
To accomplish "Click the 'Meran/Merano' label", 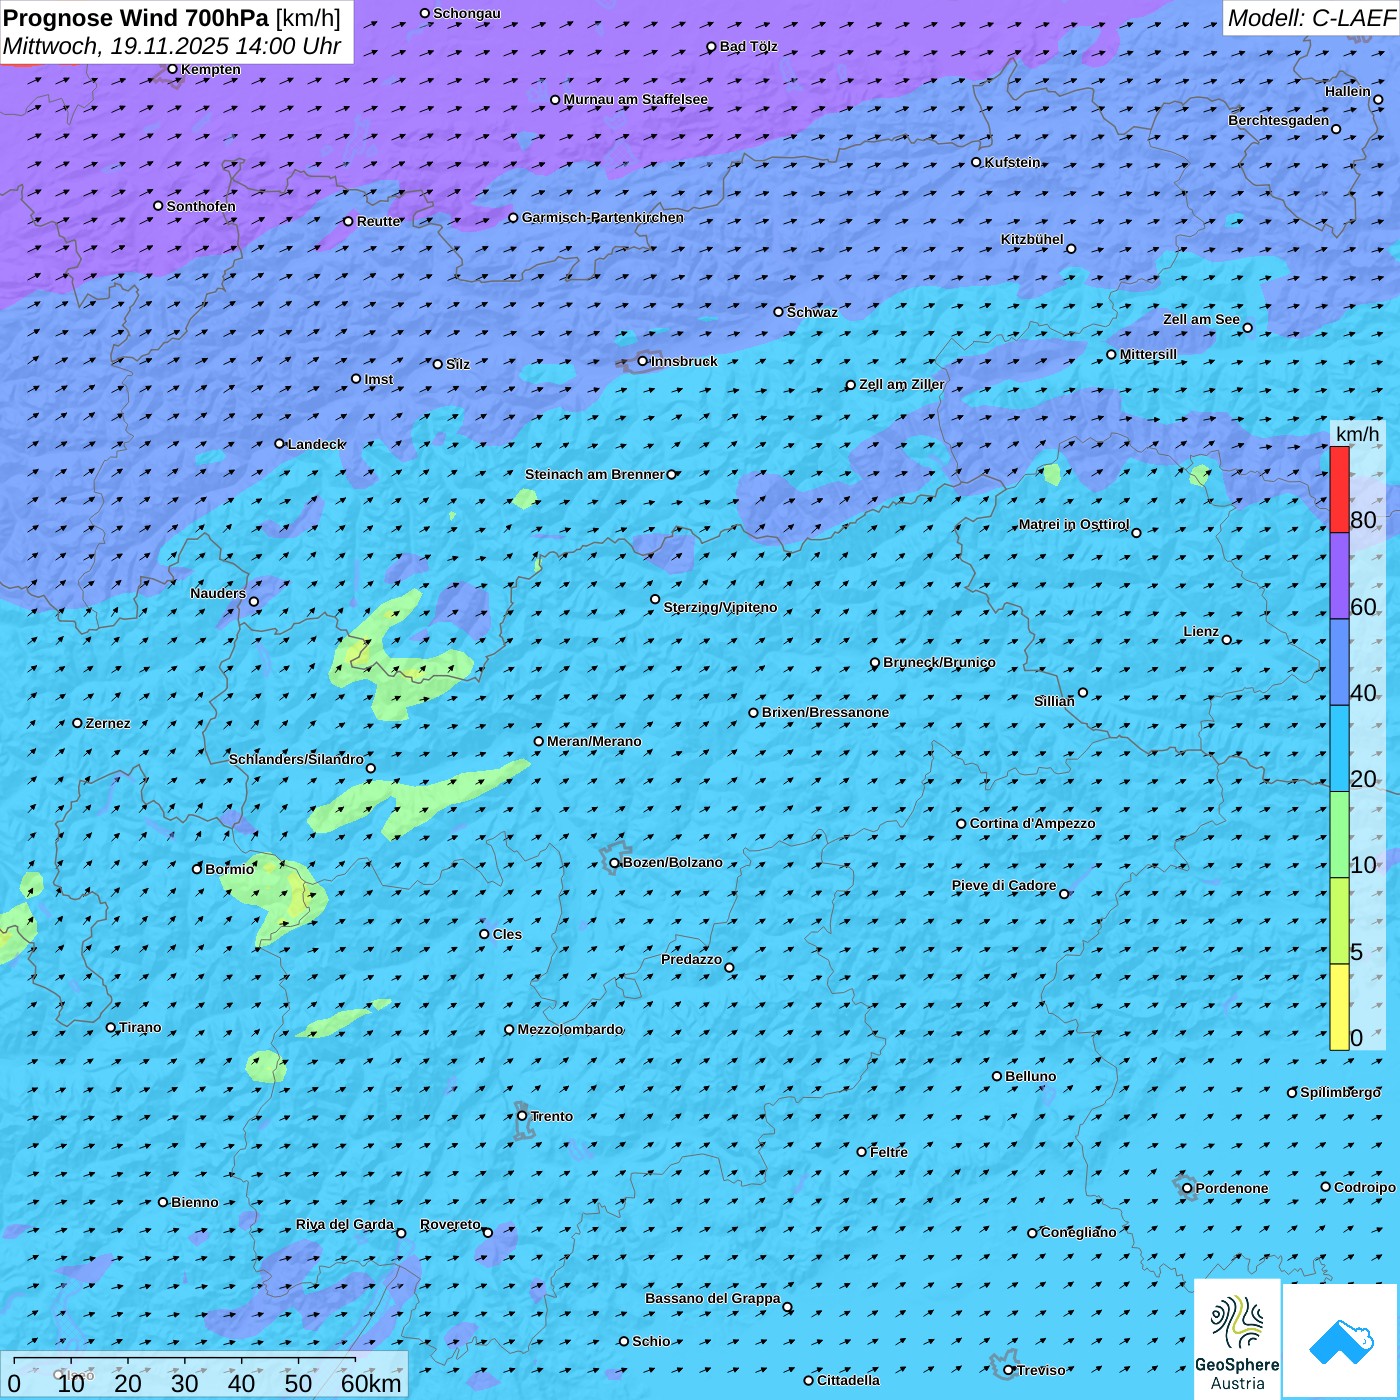I will click(x=594, y=741).
